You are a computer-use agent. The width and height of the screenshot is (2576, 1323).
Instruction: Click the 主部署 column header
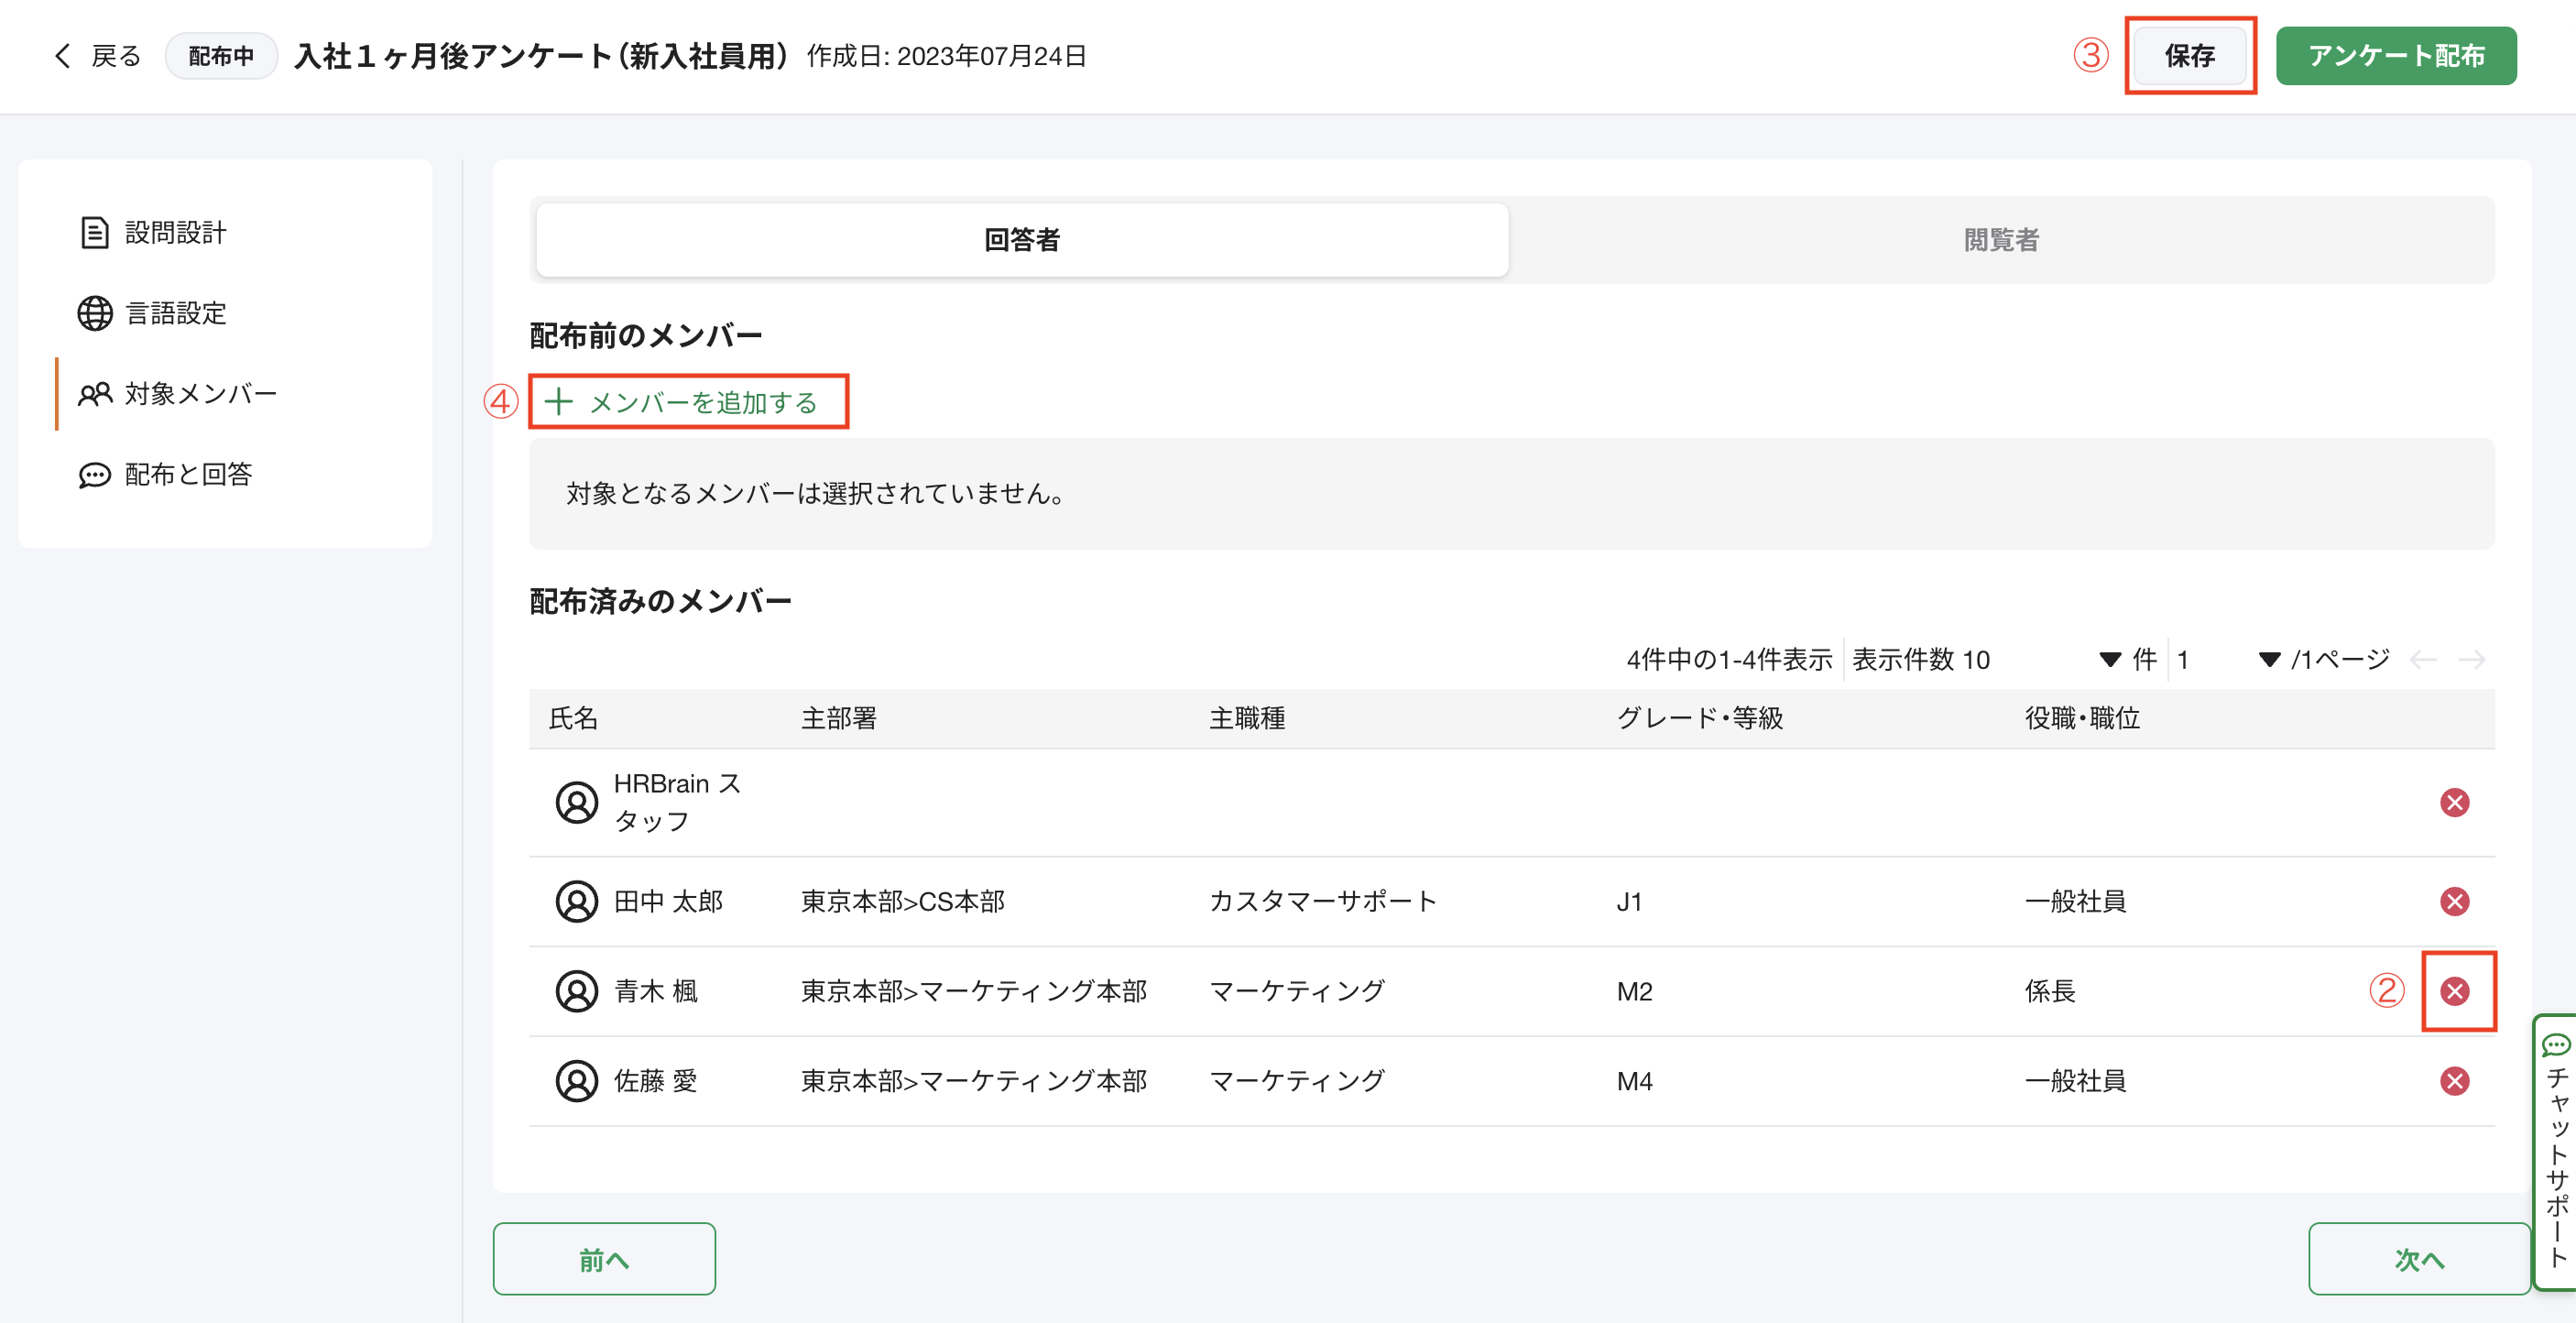839,718
